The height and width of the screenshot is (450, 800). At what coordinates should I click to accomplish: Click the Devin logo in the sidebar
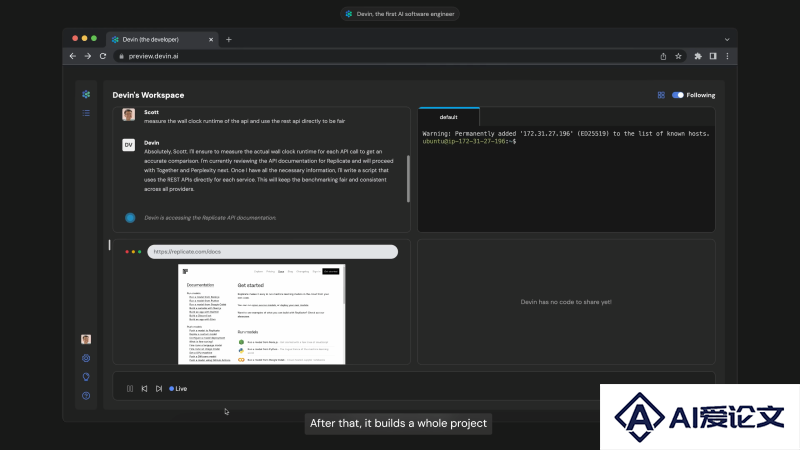[86, 94]
